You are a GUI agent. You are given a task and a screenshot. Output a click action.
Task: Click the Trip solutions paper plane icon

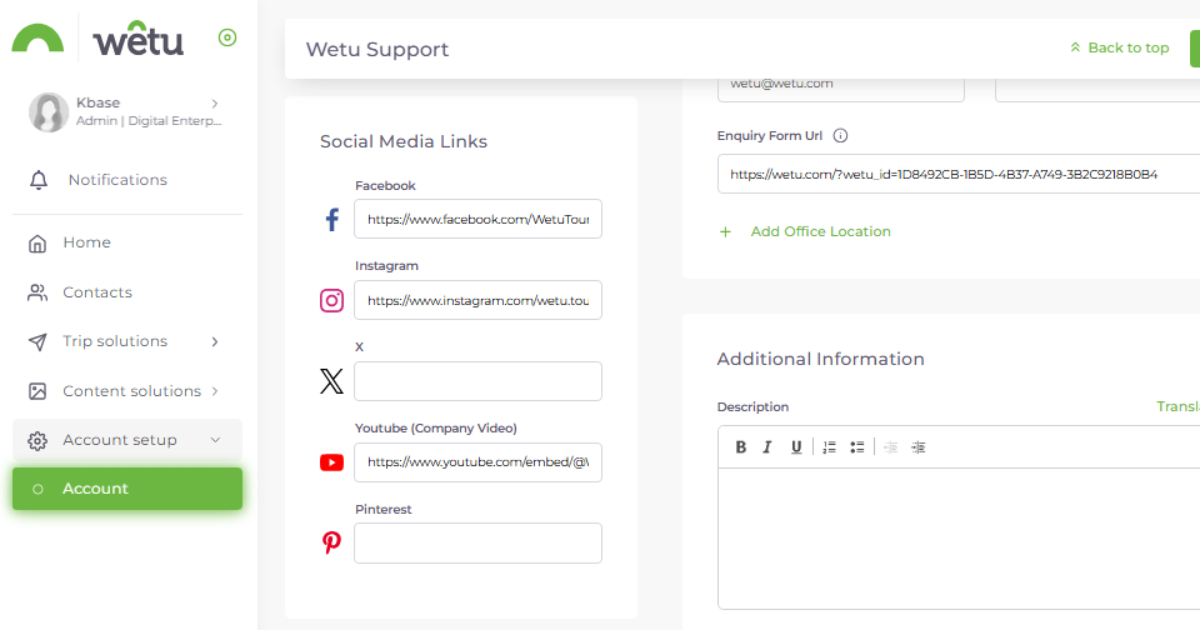pos(38,342)
